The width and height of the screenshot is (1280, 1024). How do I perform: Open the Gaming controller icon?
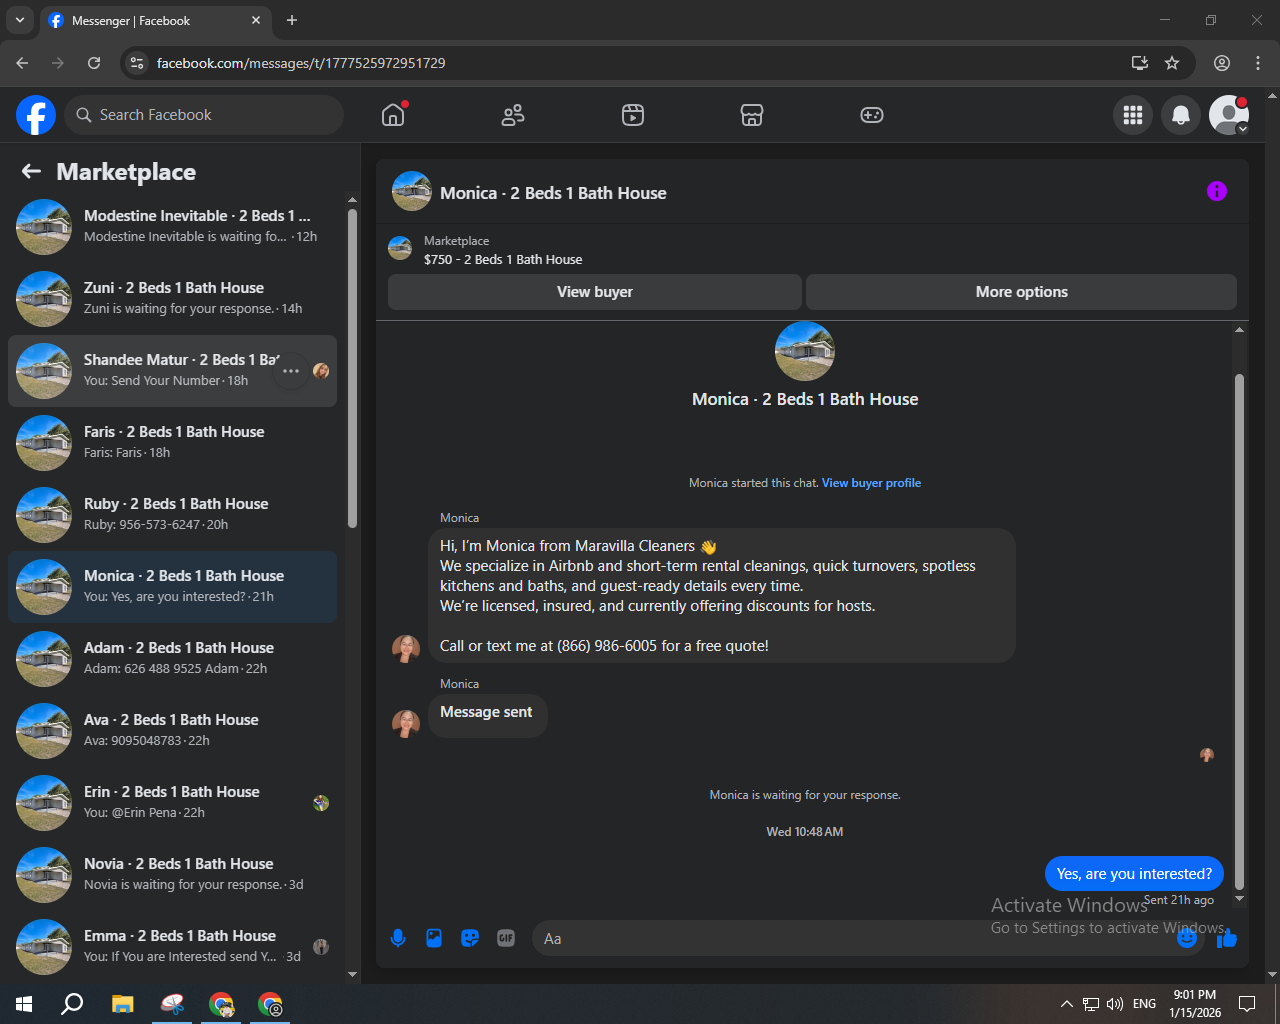872,115
